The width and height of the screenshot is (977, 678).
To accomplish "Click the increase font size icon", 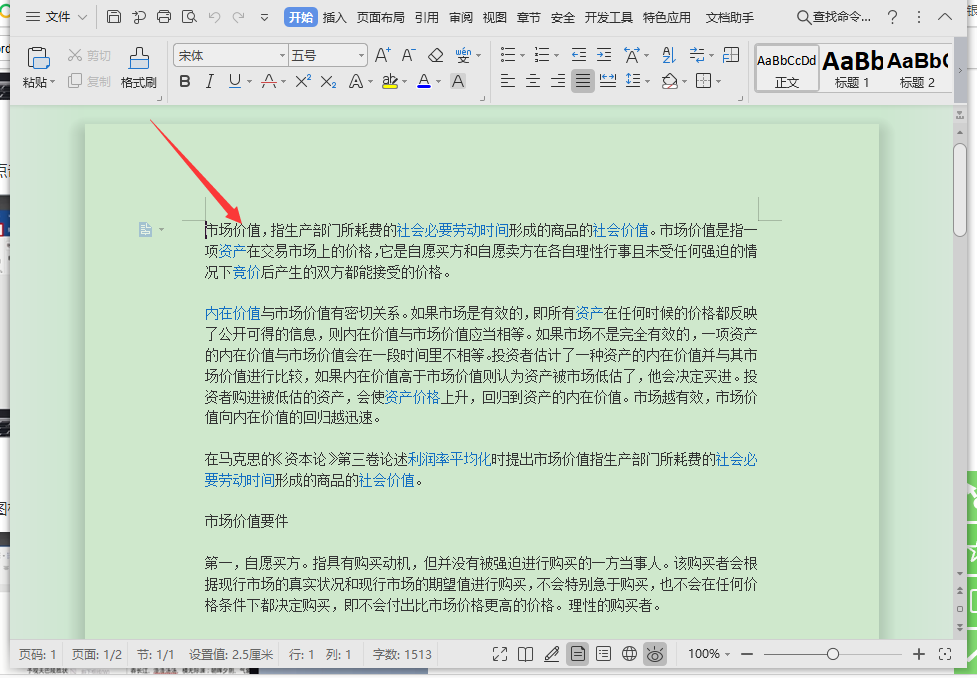I will coord(382,56).
